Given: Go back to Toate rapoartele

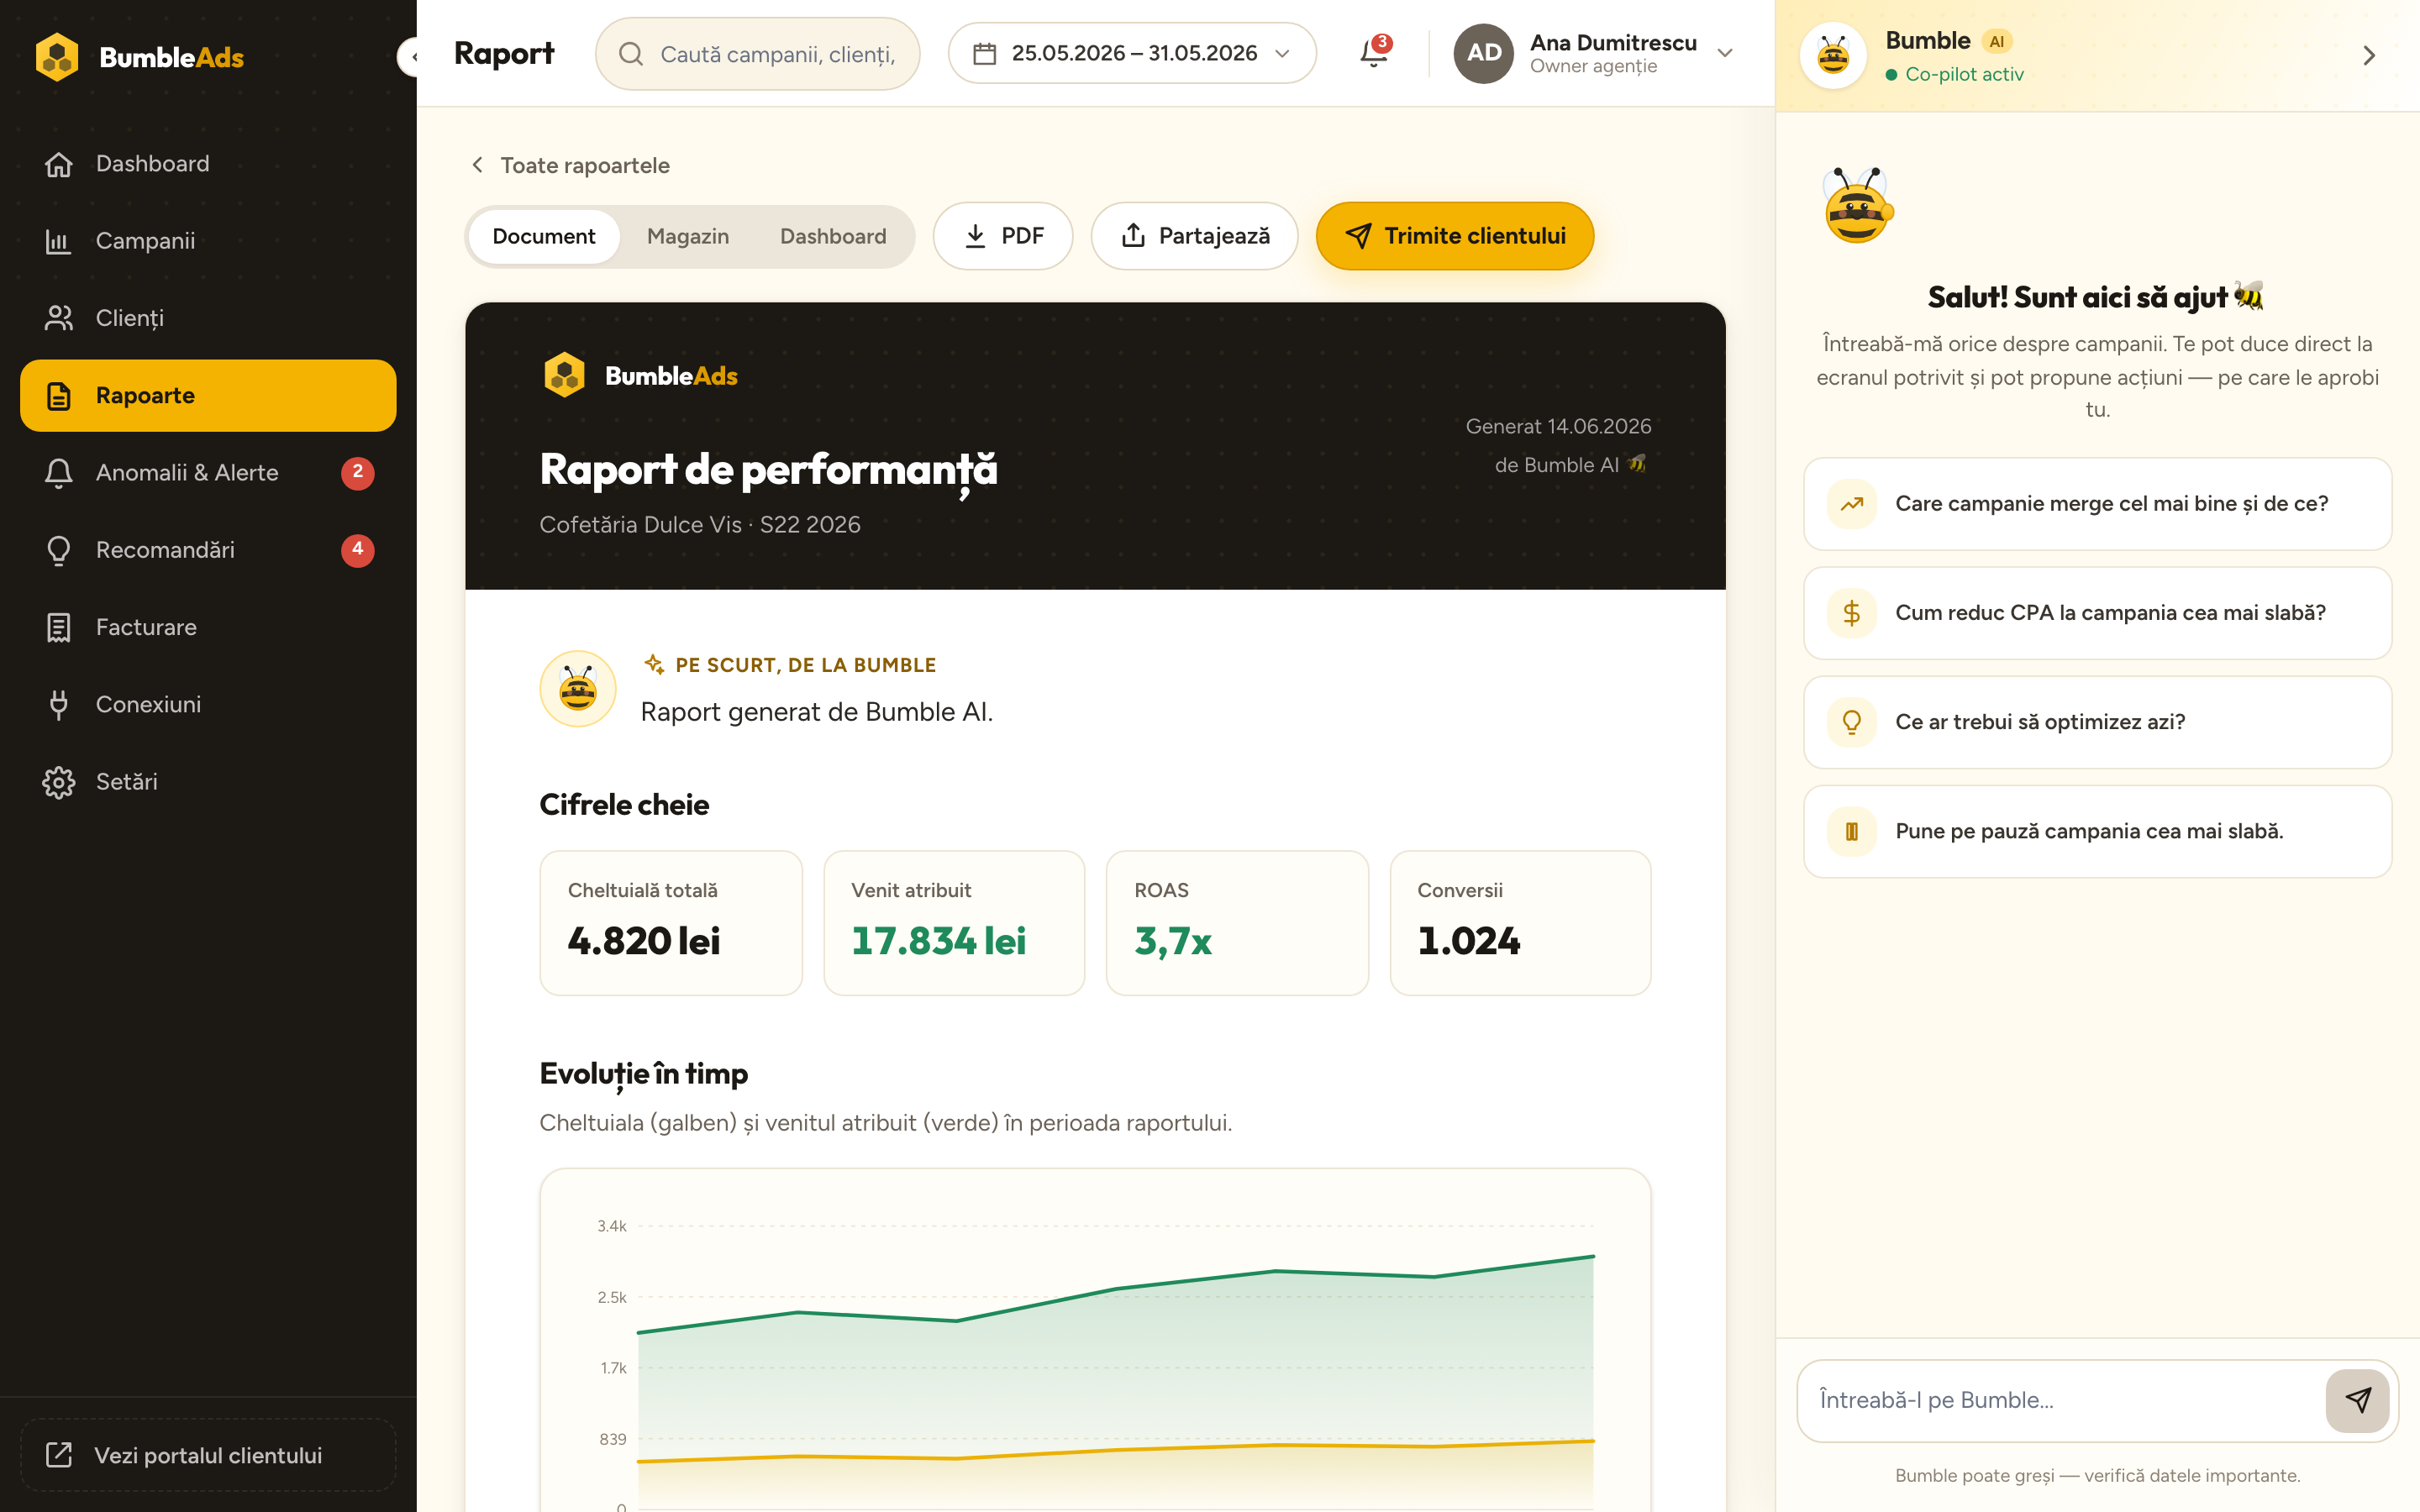Looking at the screenshot, I should [570, 165].
